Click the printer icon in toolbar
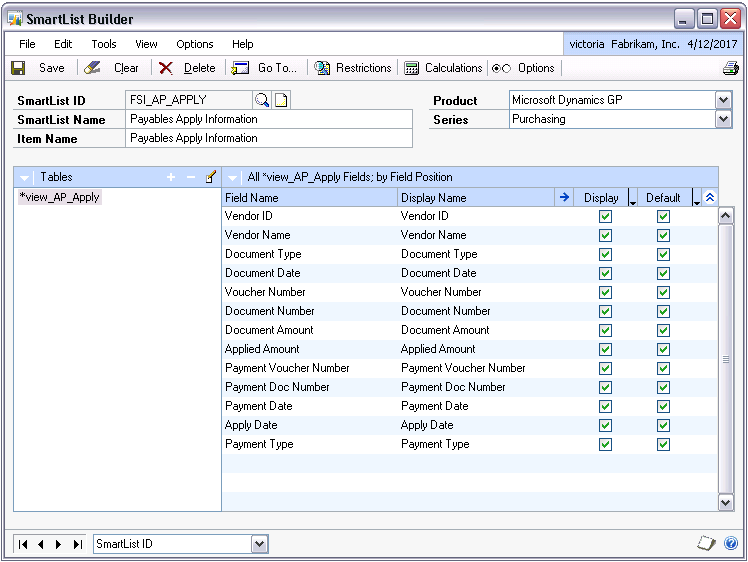748x562 pixels. 730,68
